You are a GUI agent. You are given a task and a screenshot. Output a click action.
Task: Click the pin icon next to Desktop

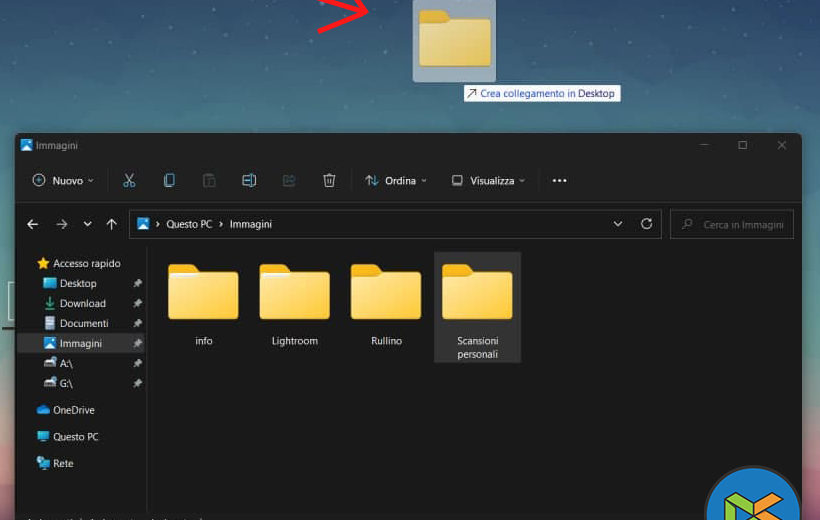click(x=138, y=283)
